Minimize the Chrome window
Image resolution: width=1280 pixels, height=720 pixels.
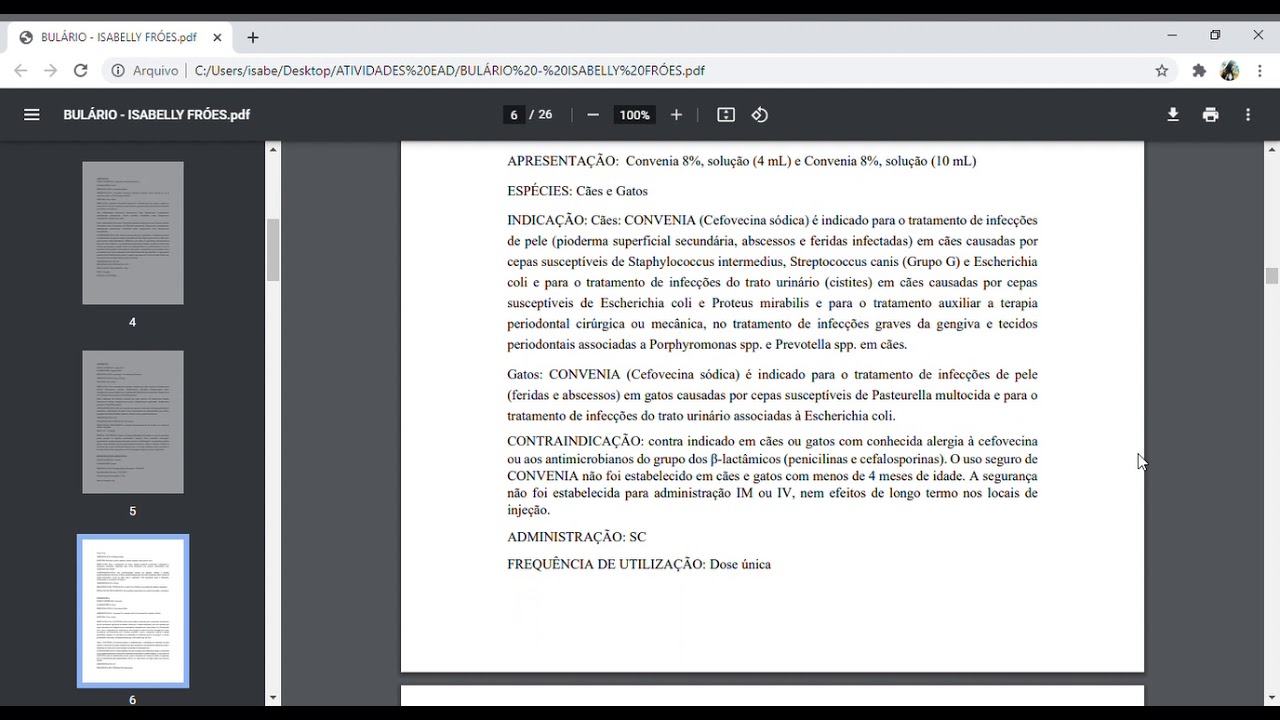[x=1172, y=35]
